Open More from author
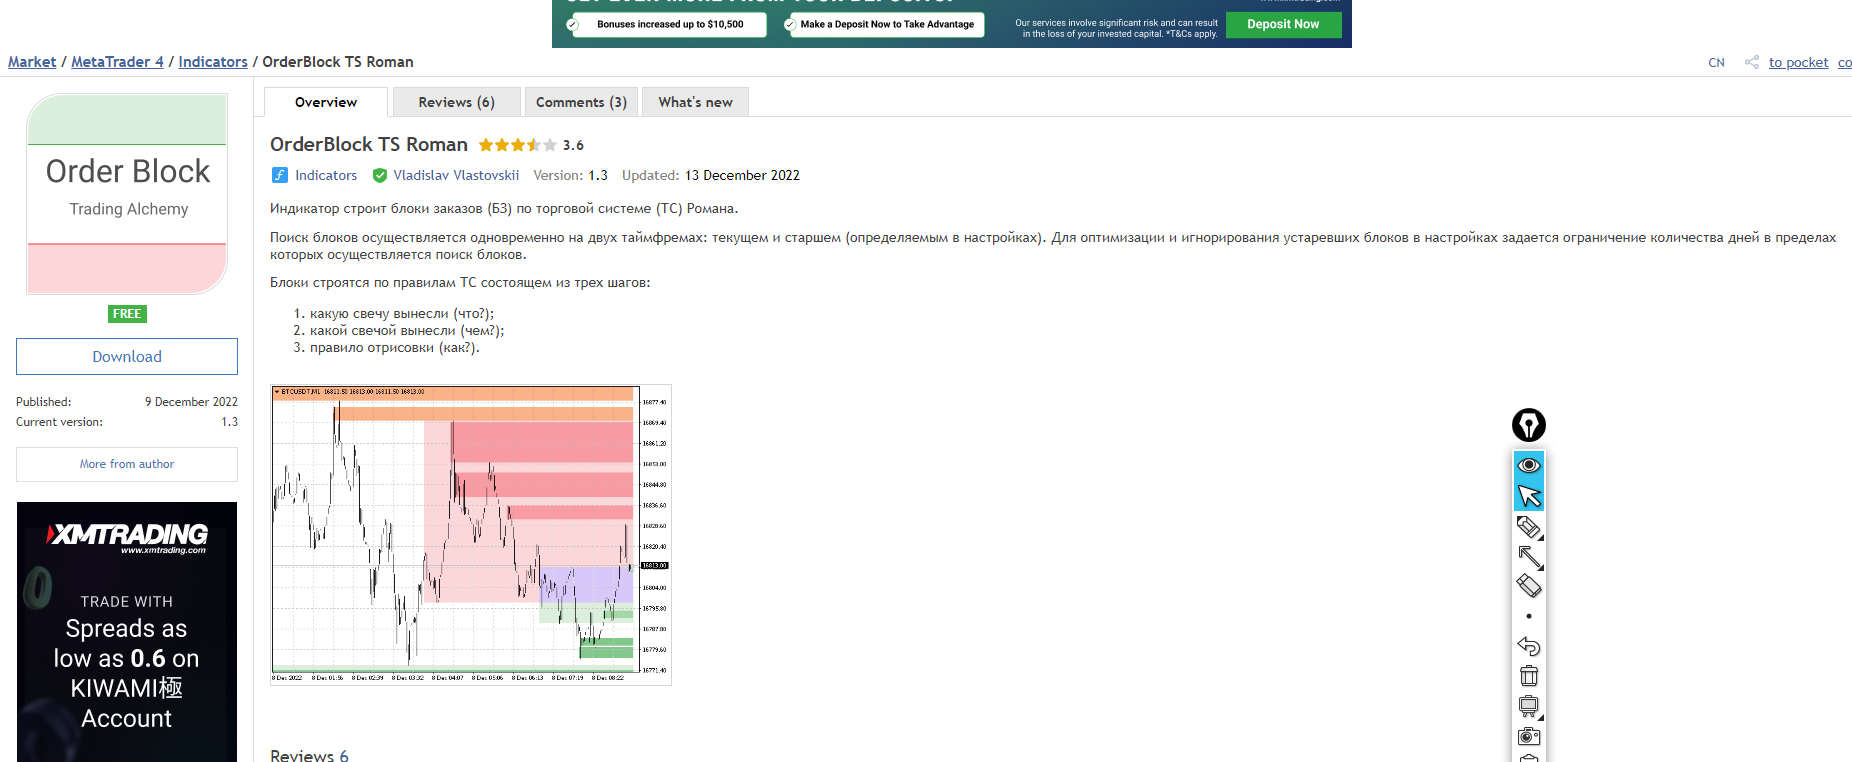The height and width of the screenshot is (762, 1852). (x=127, y=464)
